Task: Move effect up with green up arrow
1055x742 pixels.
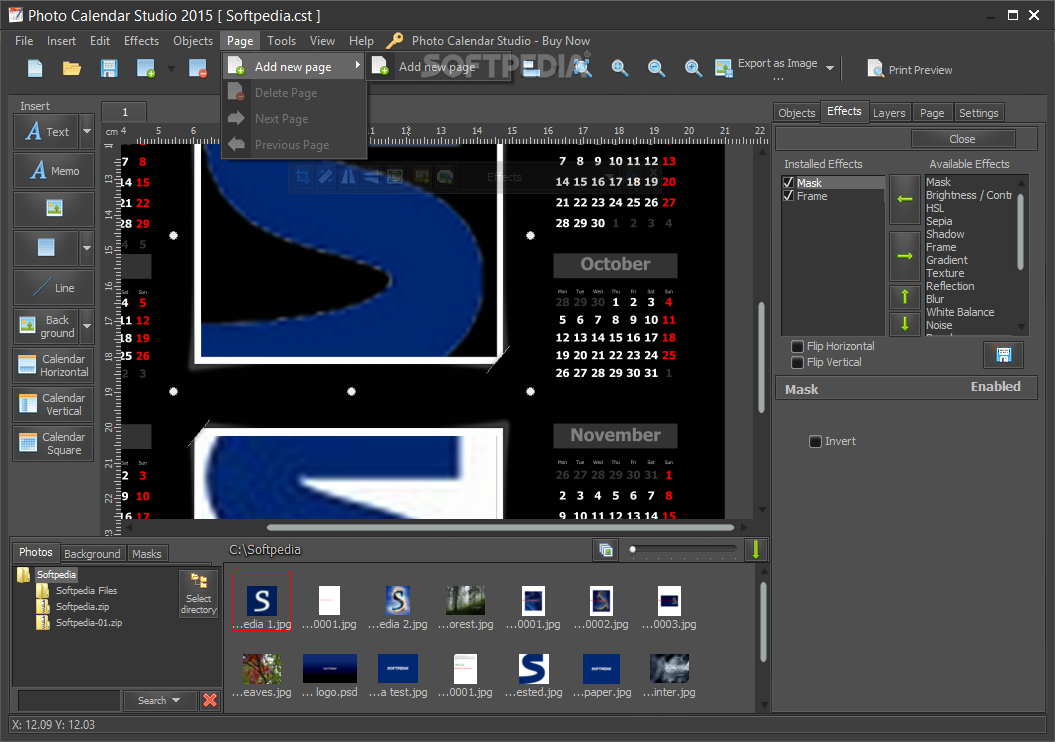Action: (x=905, y=297)
